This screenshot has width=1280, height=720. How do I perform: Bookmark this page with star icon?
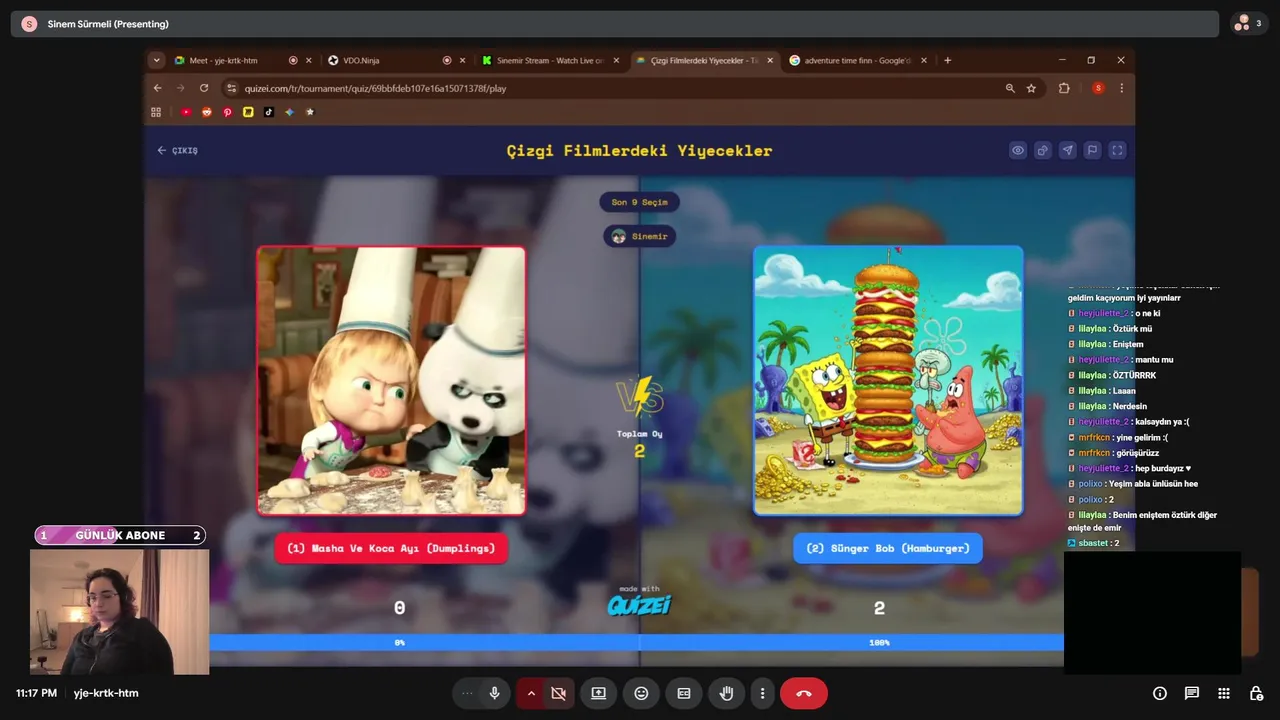click(1031, 88)
